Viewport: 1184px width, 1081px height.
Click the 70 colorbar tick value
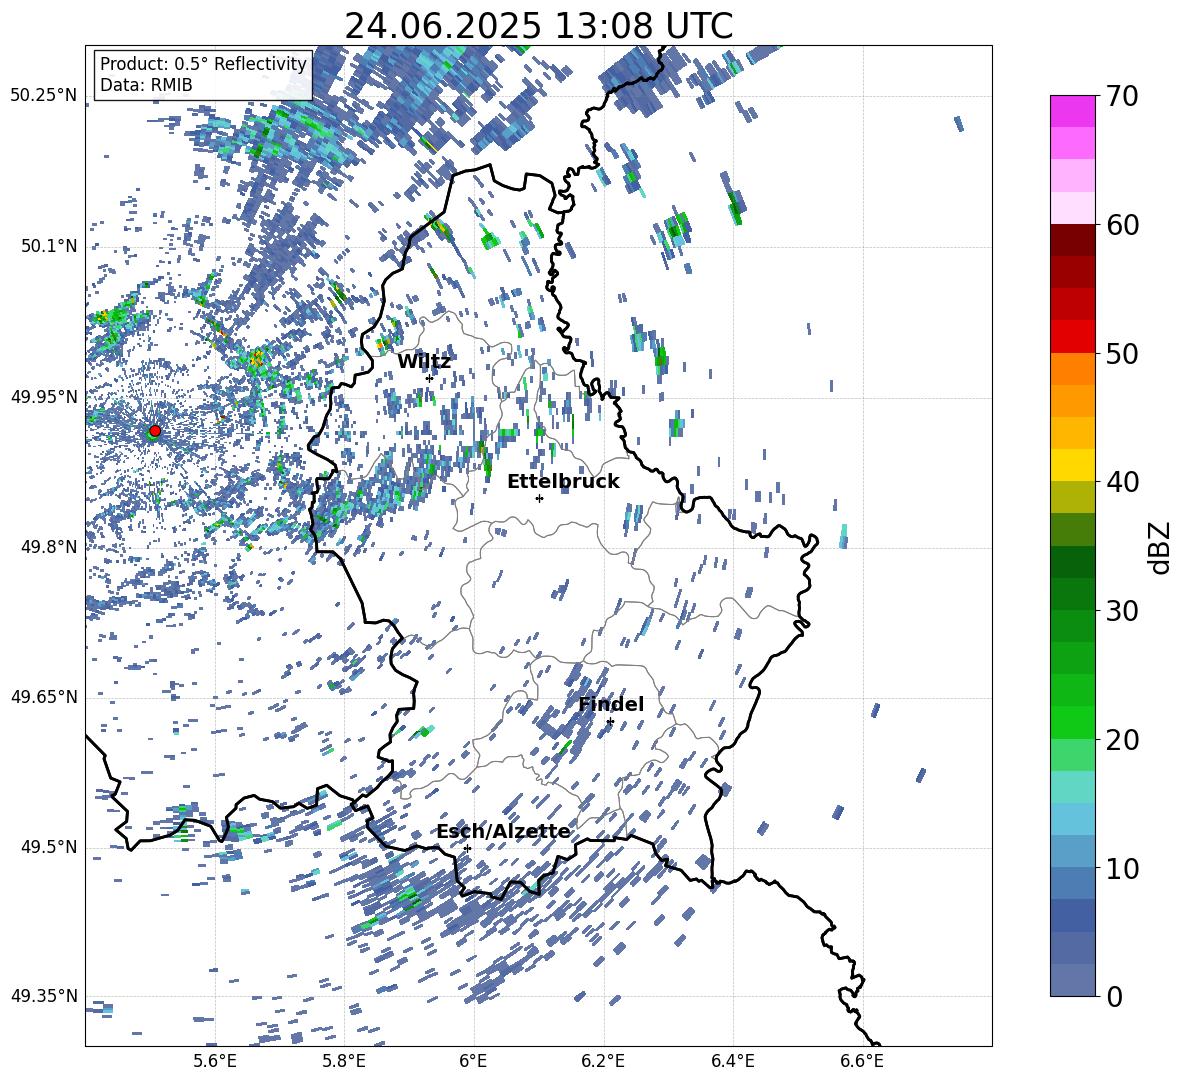pos(1123,97)
